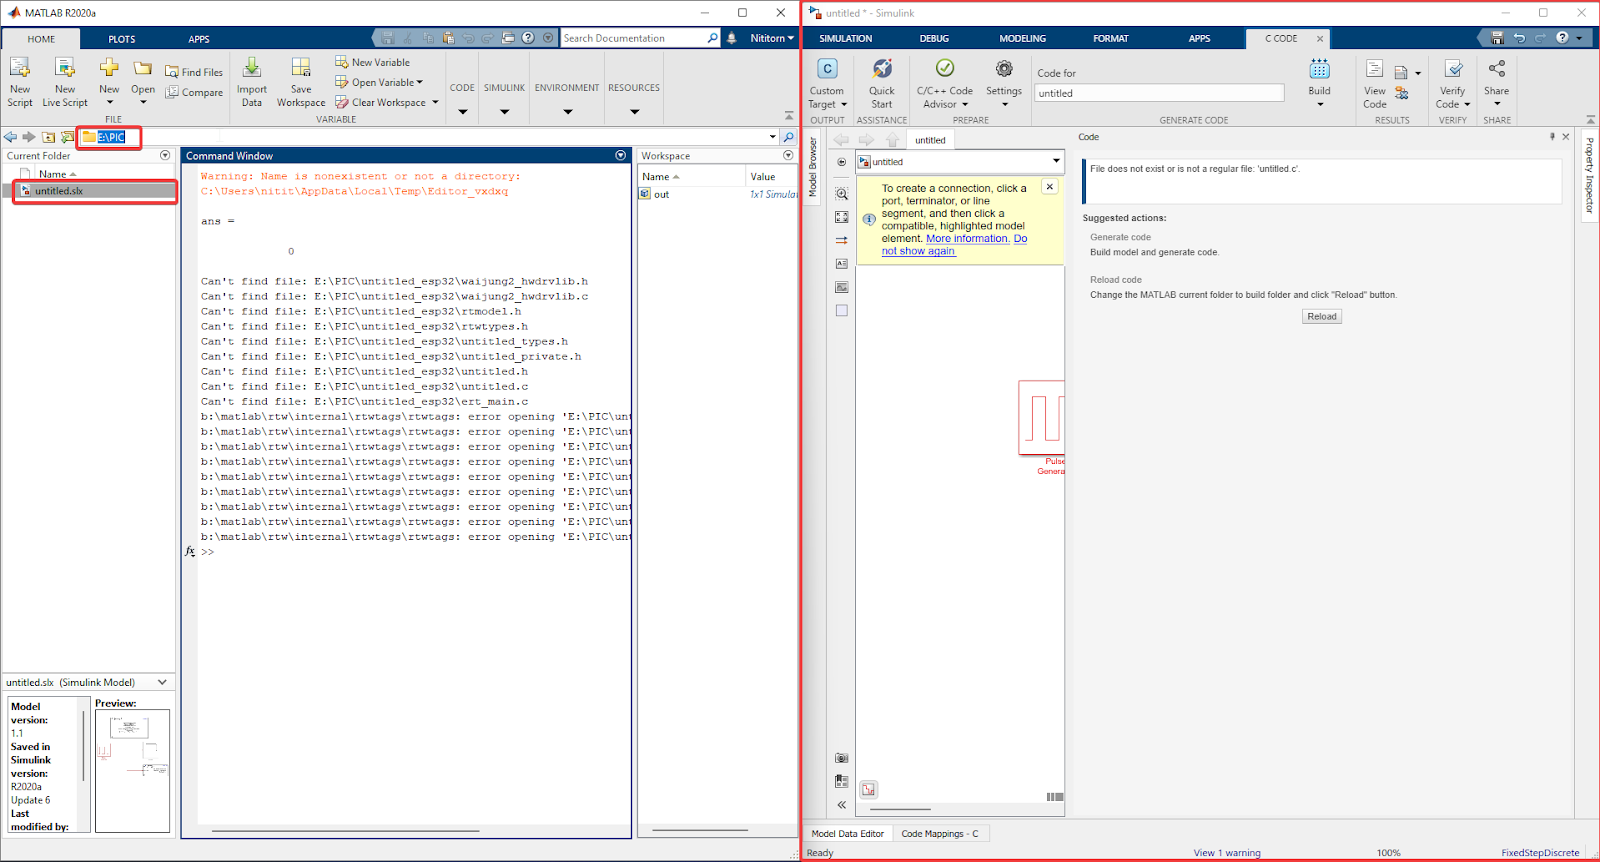
Task: Switch to the MATLAB APPS tab
Action: 199,39
